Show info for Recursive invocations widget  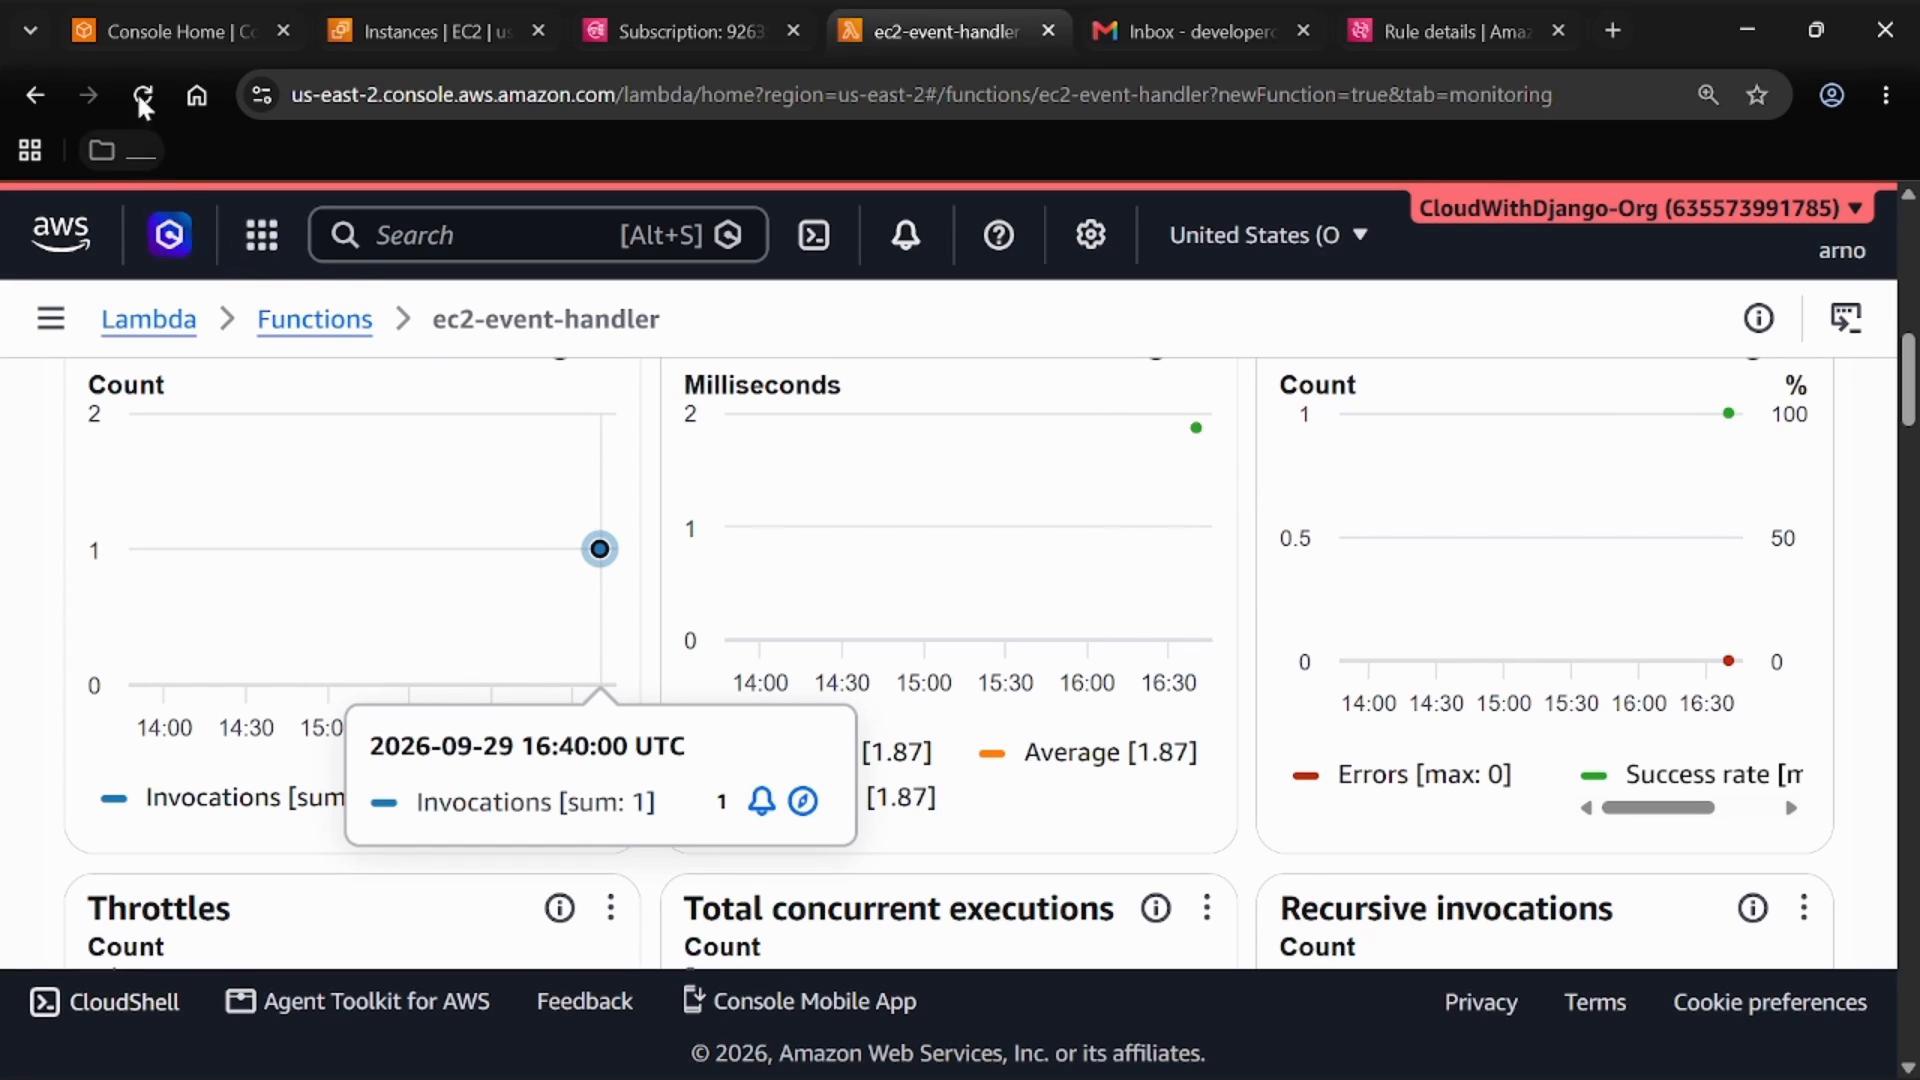pos(1753,908)
